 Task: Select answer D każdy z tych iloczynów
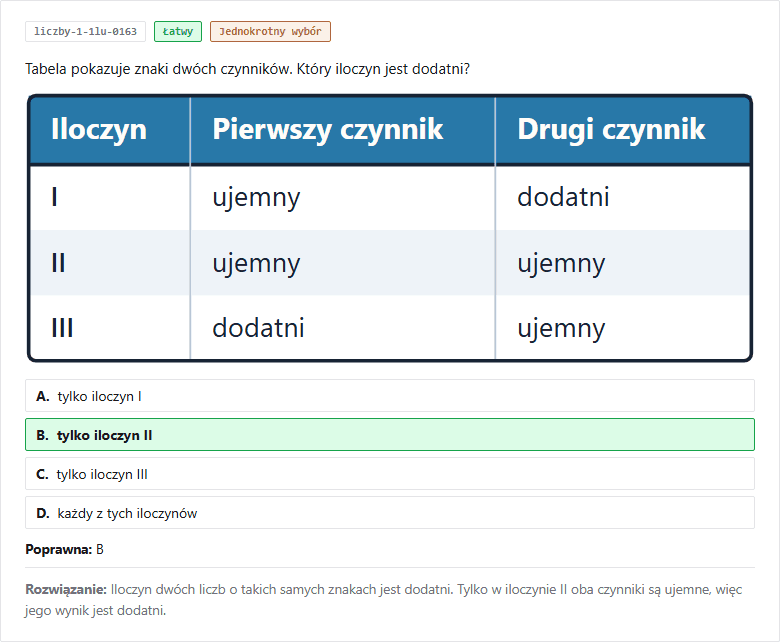(390, 513)
